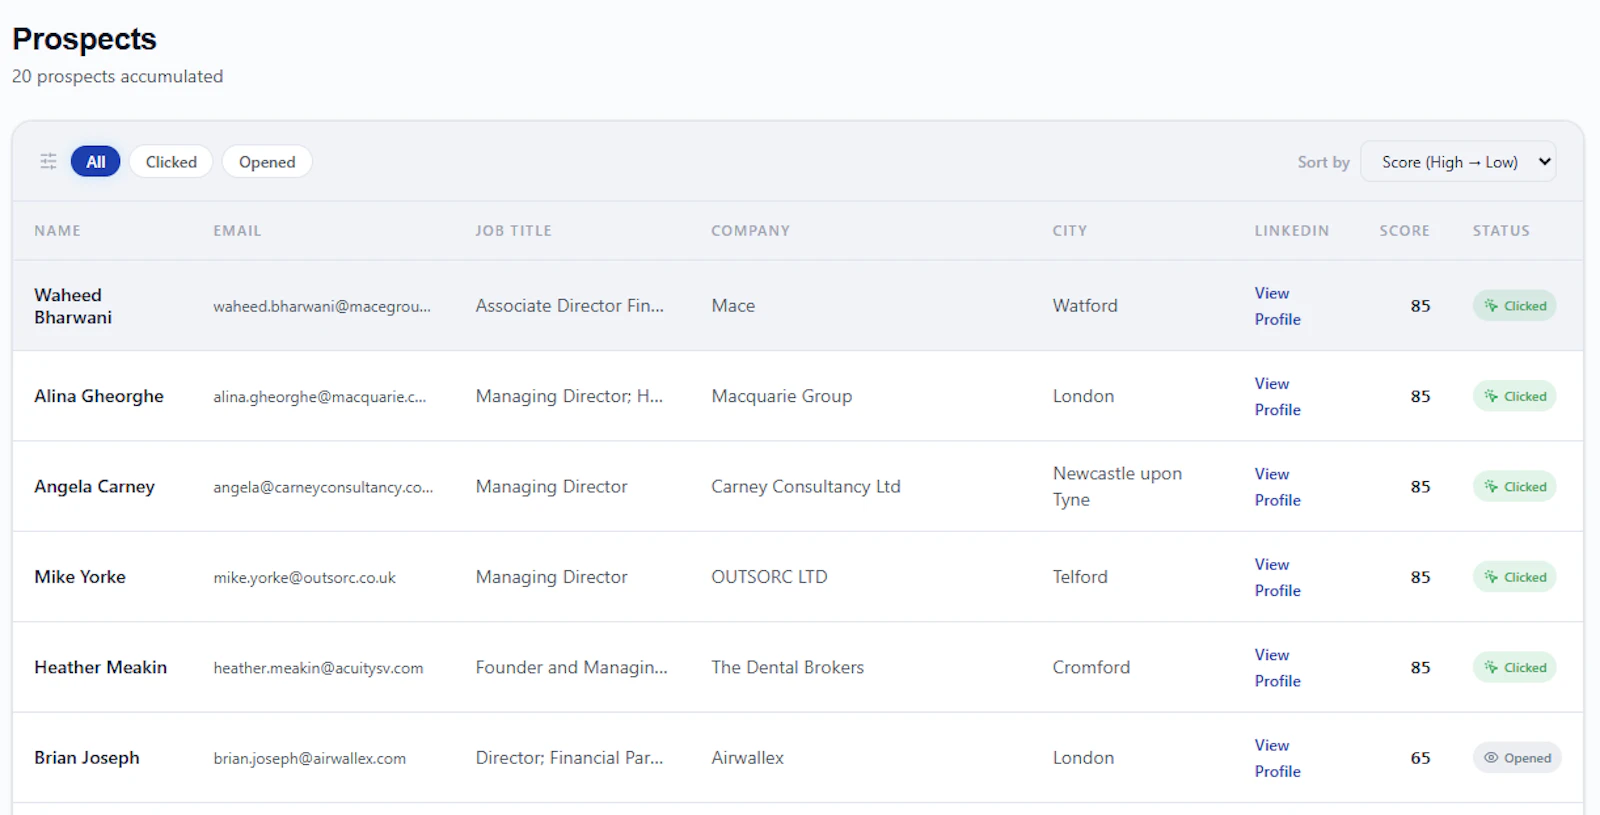The image size is (1600, 815).
Task: Click job title Founder and Managin...
Action: (571, 667)
